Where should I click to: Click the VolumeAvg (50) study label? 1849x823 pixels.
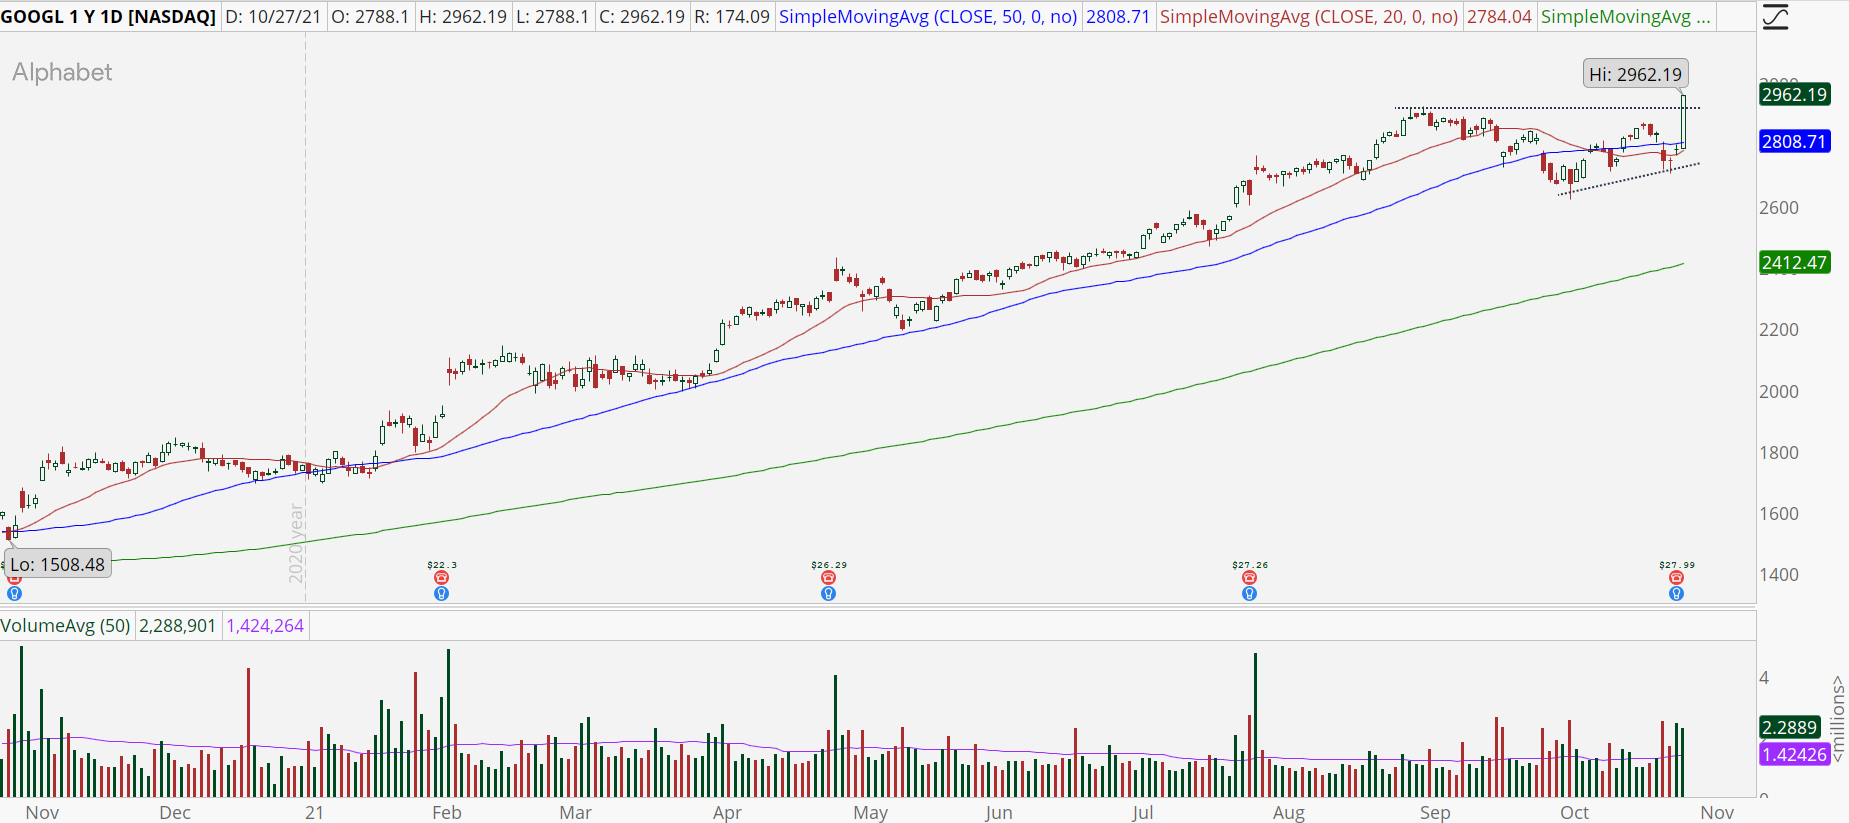pos(65,626)
